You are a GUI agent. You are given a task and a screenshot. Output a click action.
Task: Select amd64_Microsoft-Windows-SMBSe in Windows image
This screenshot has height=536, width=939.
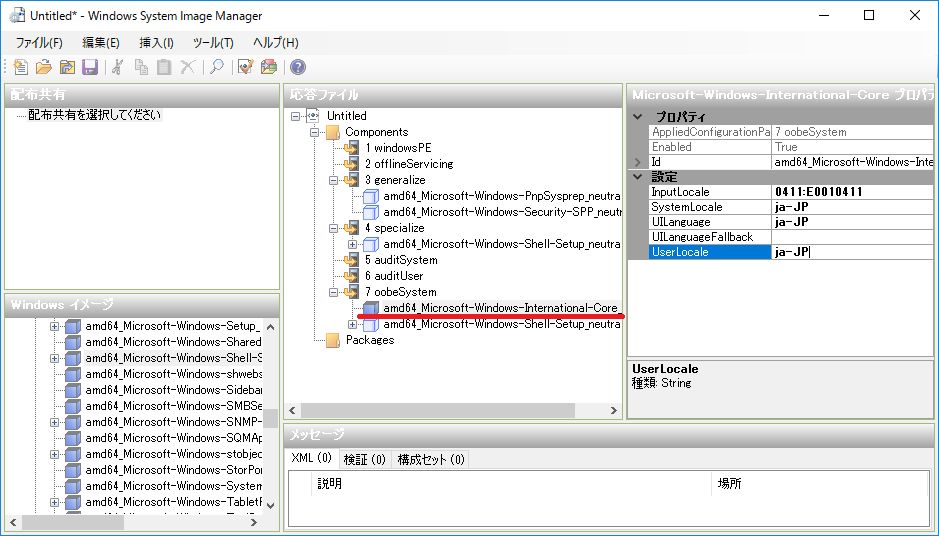(x=173, y=406)
